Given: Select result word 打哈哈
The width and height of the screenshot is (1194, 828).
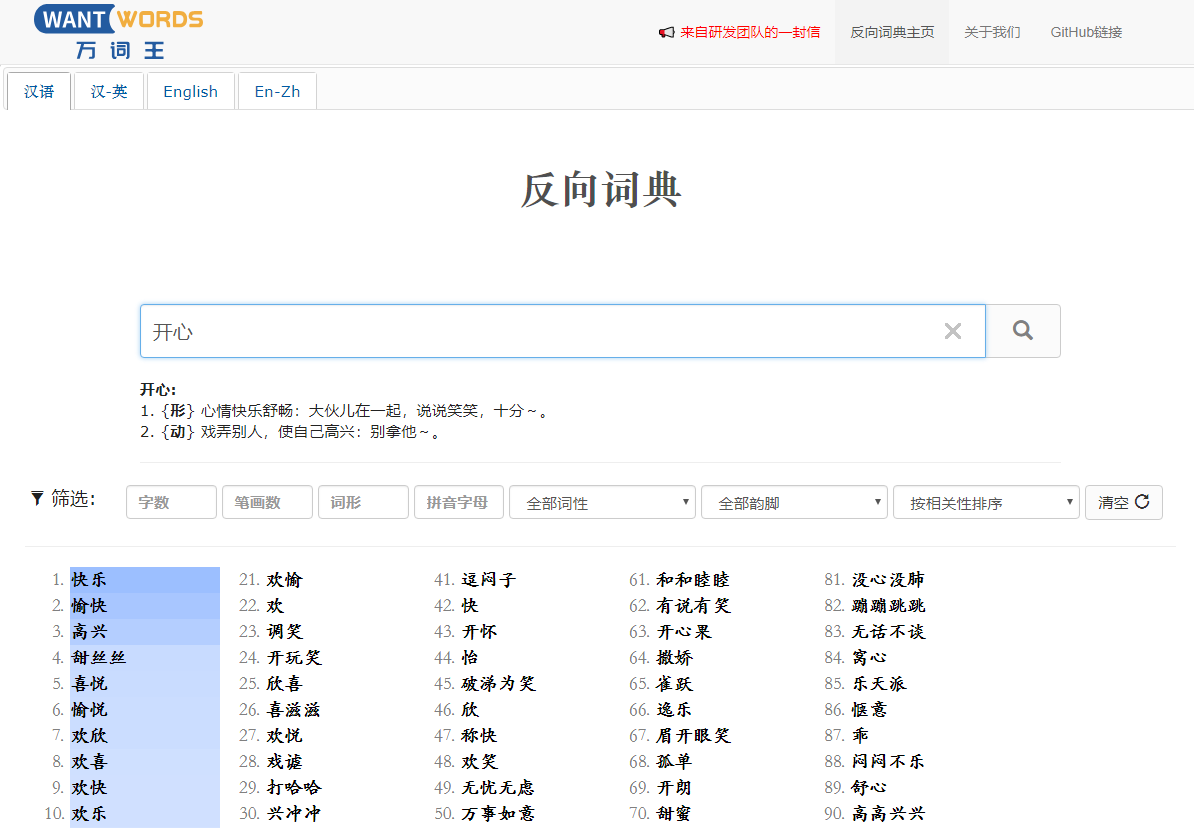Looking at the screenshot, I should pos(294,787).
